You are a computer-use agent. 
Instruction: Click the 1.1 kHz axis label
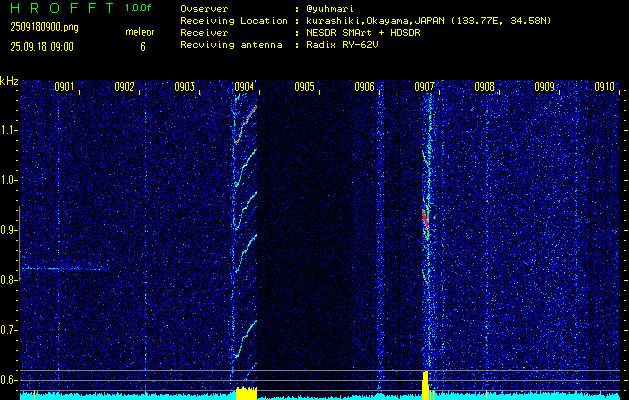tap(8, 130)
